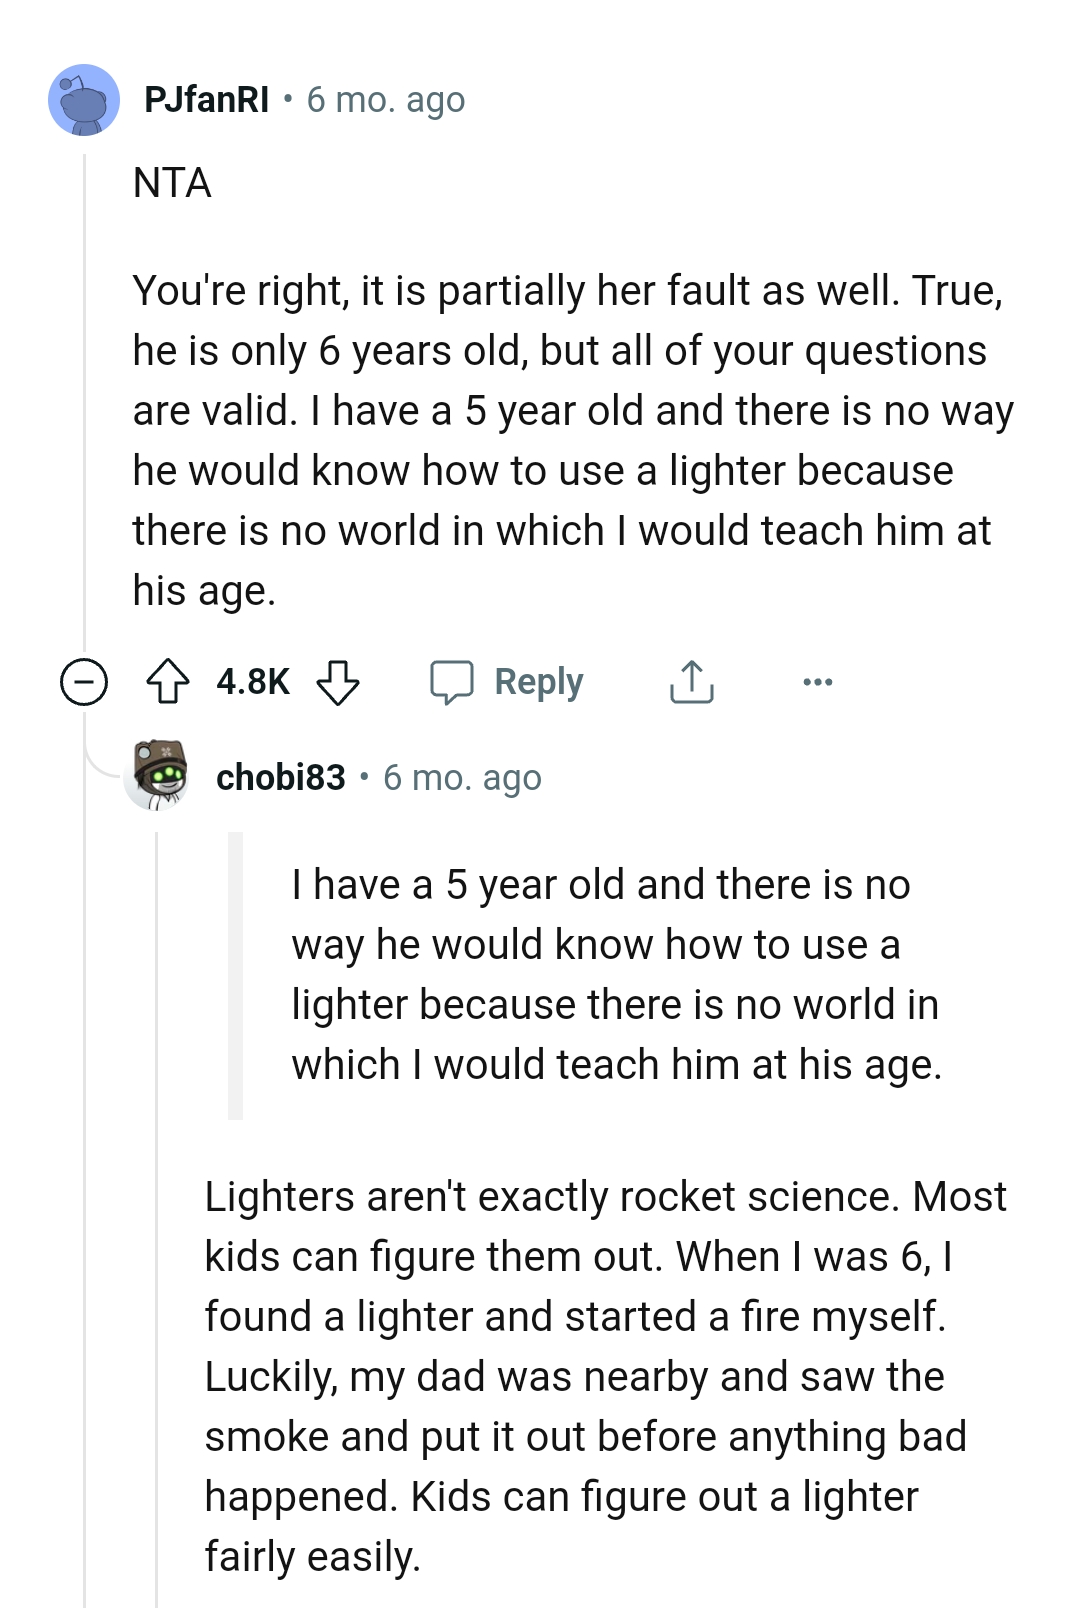Open the share icon on PJfanRI's comment
The height and width of the screenshot is (1608, 1080).
(x=691, y=682)
